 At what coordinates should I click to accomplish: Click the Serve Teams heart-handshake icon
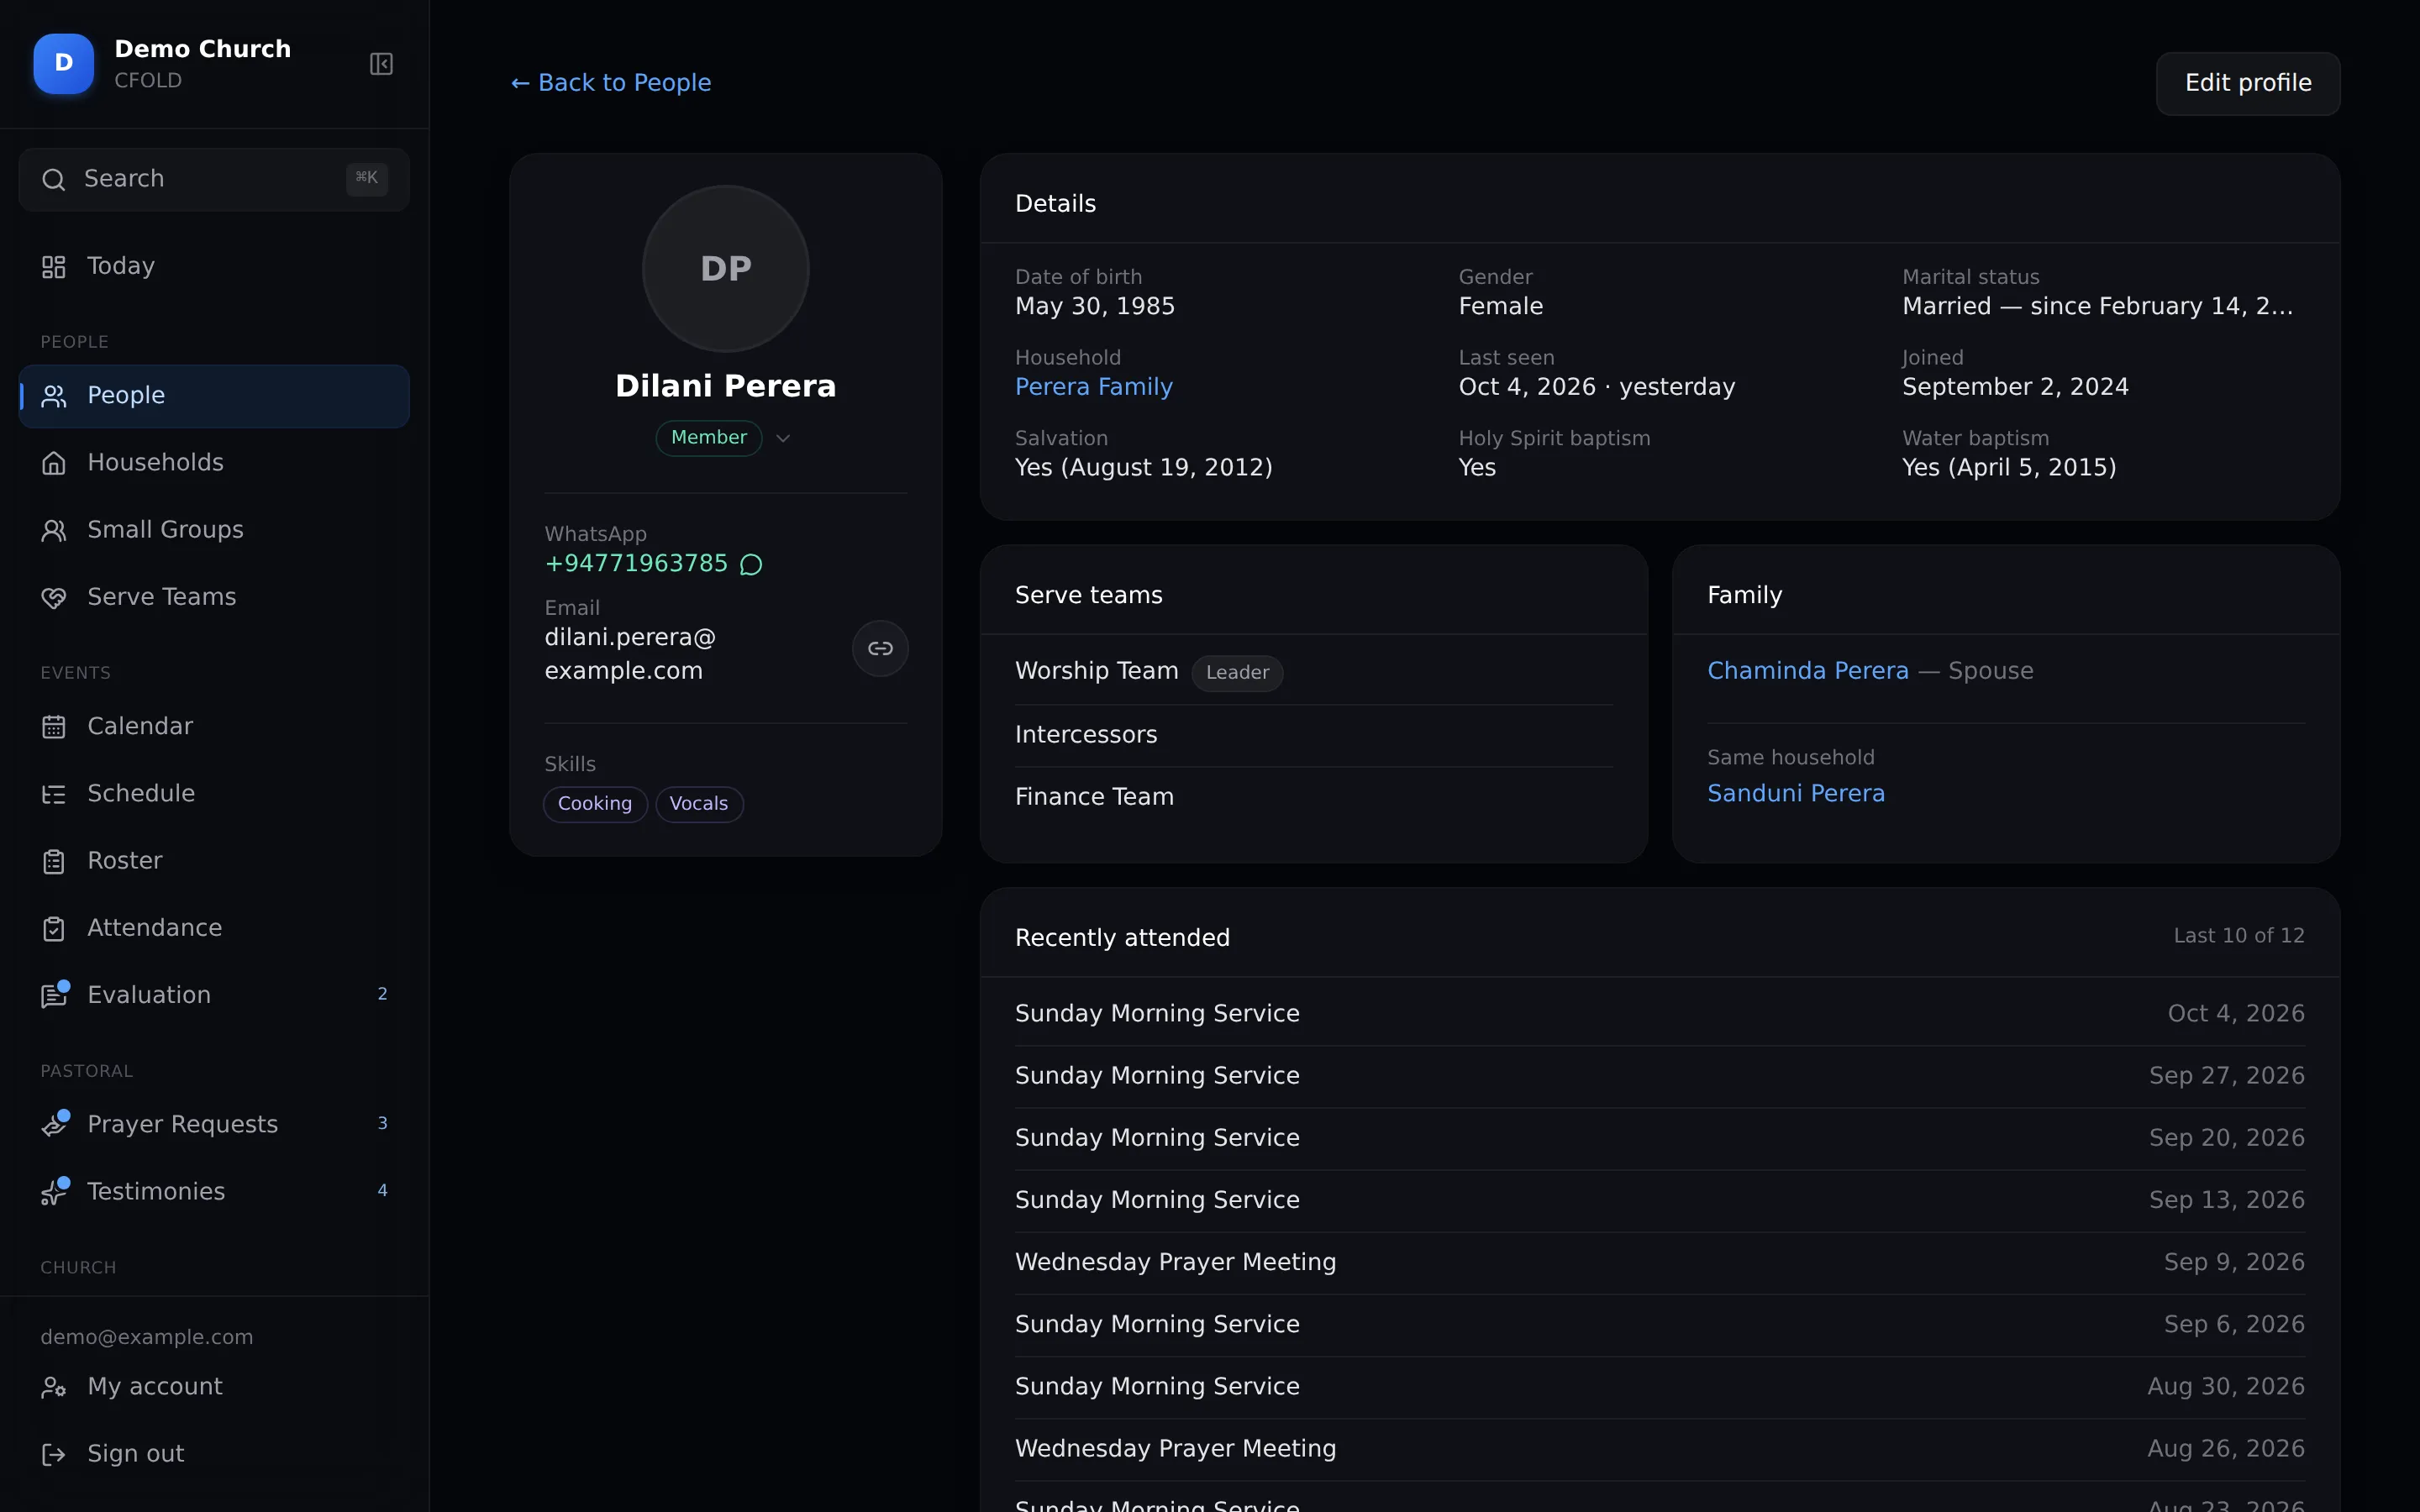(54, 598)
